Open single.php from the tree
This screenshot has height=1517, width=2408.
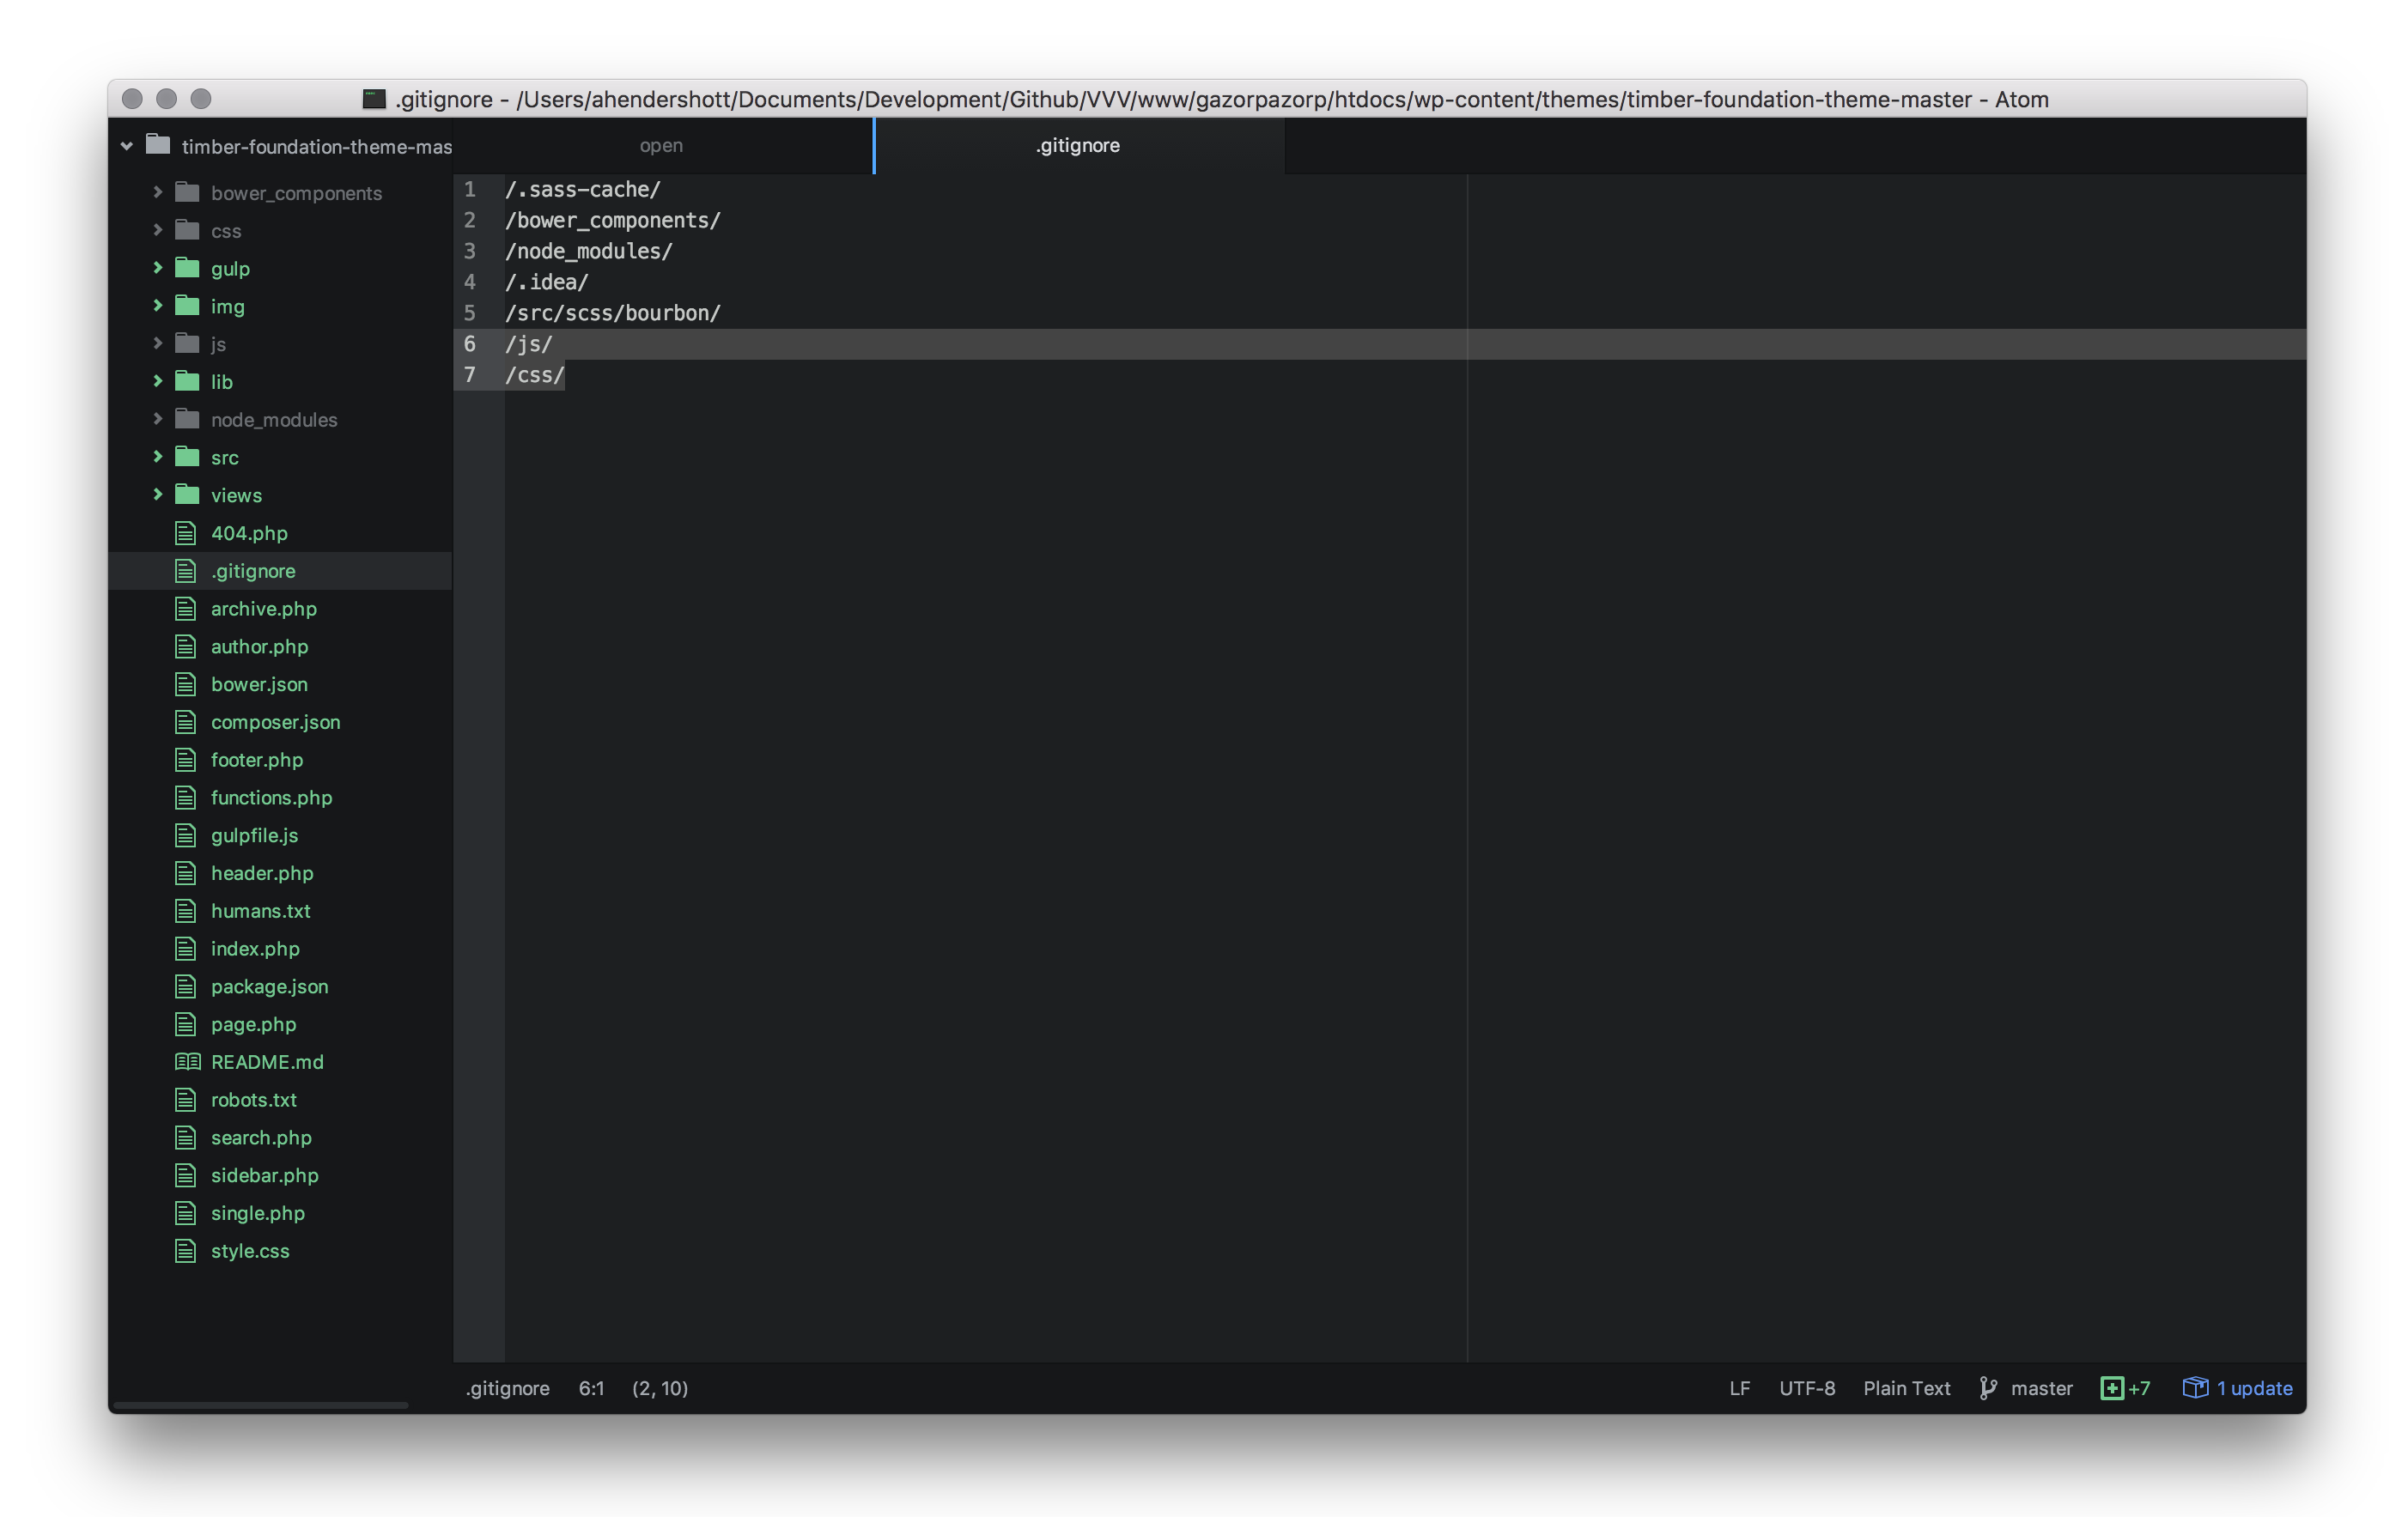(x=257, y=1212)
